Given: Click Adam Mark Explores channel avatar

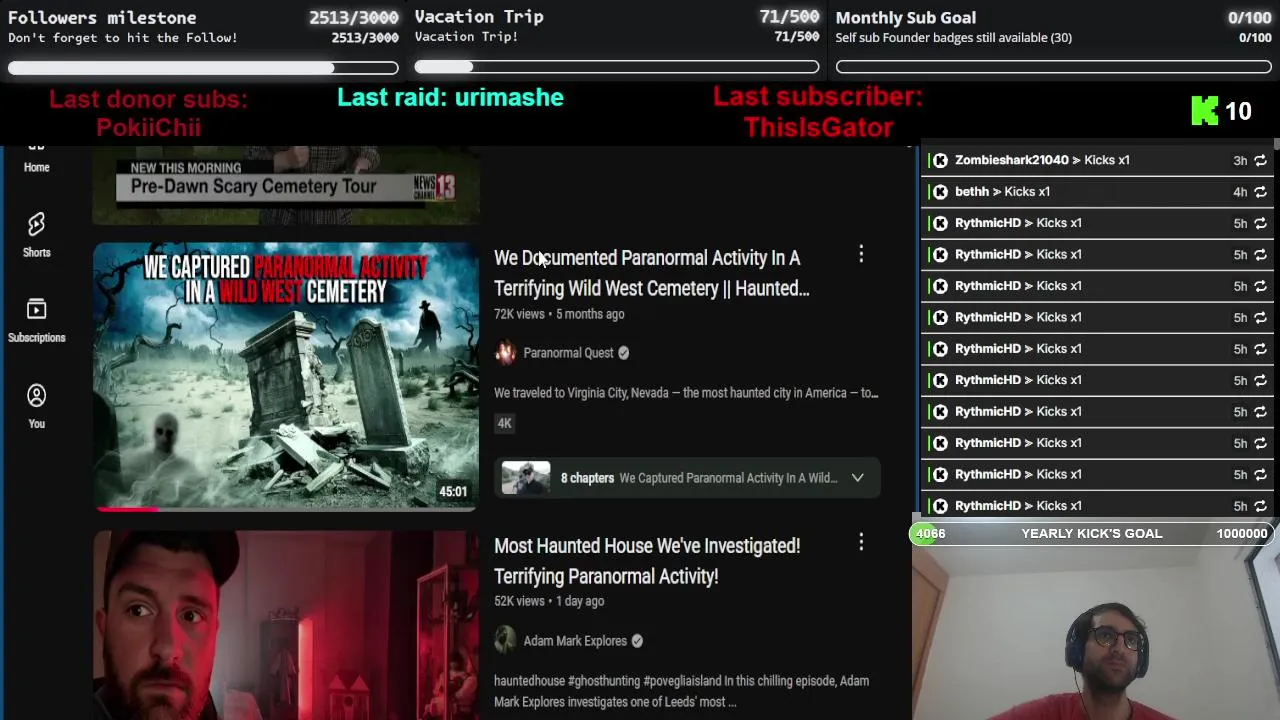Looking at the screenshot, I should point(505,640).
